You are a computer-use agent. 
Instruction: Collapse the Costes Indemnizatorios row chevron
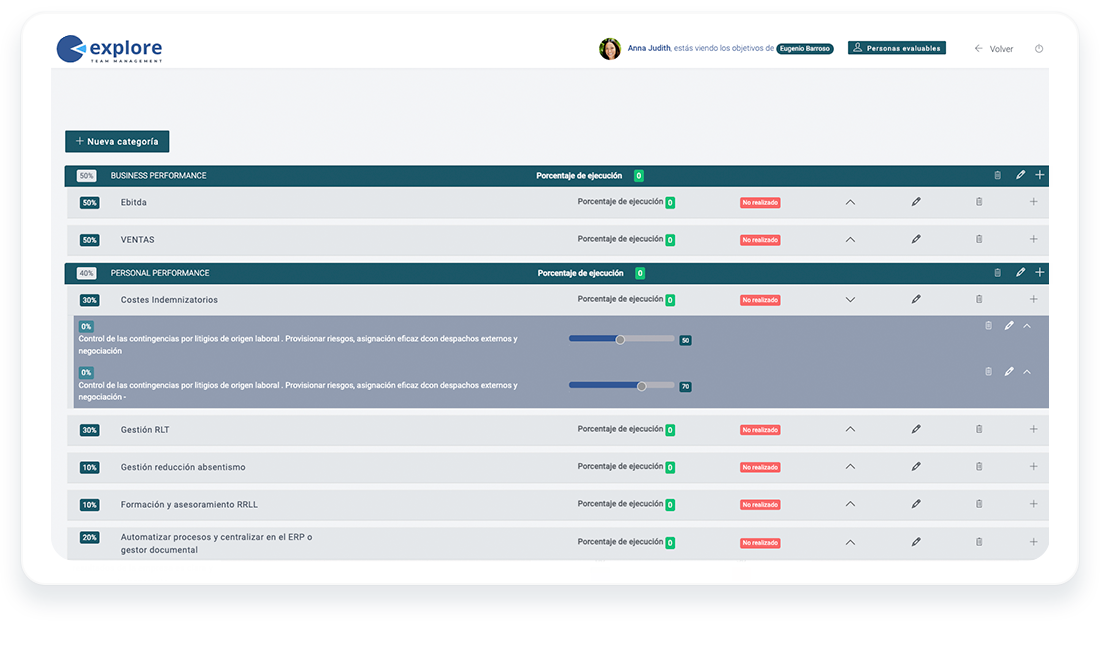850,299
